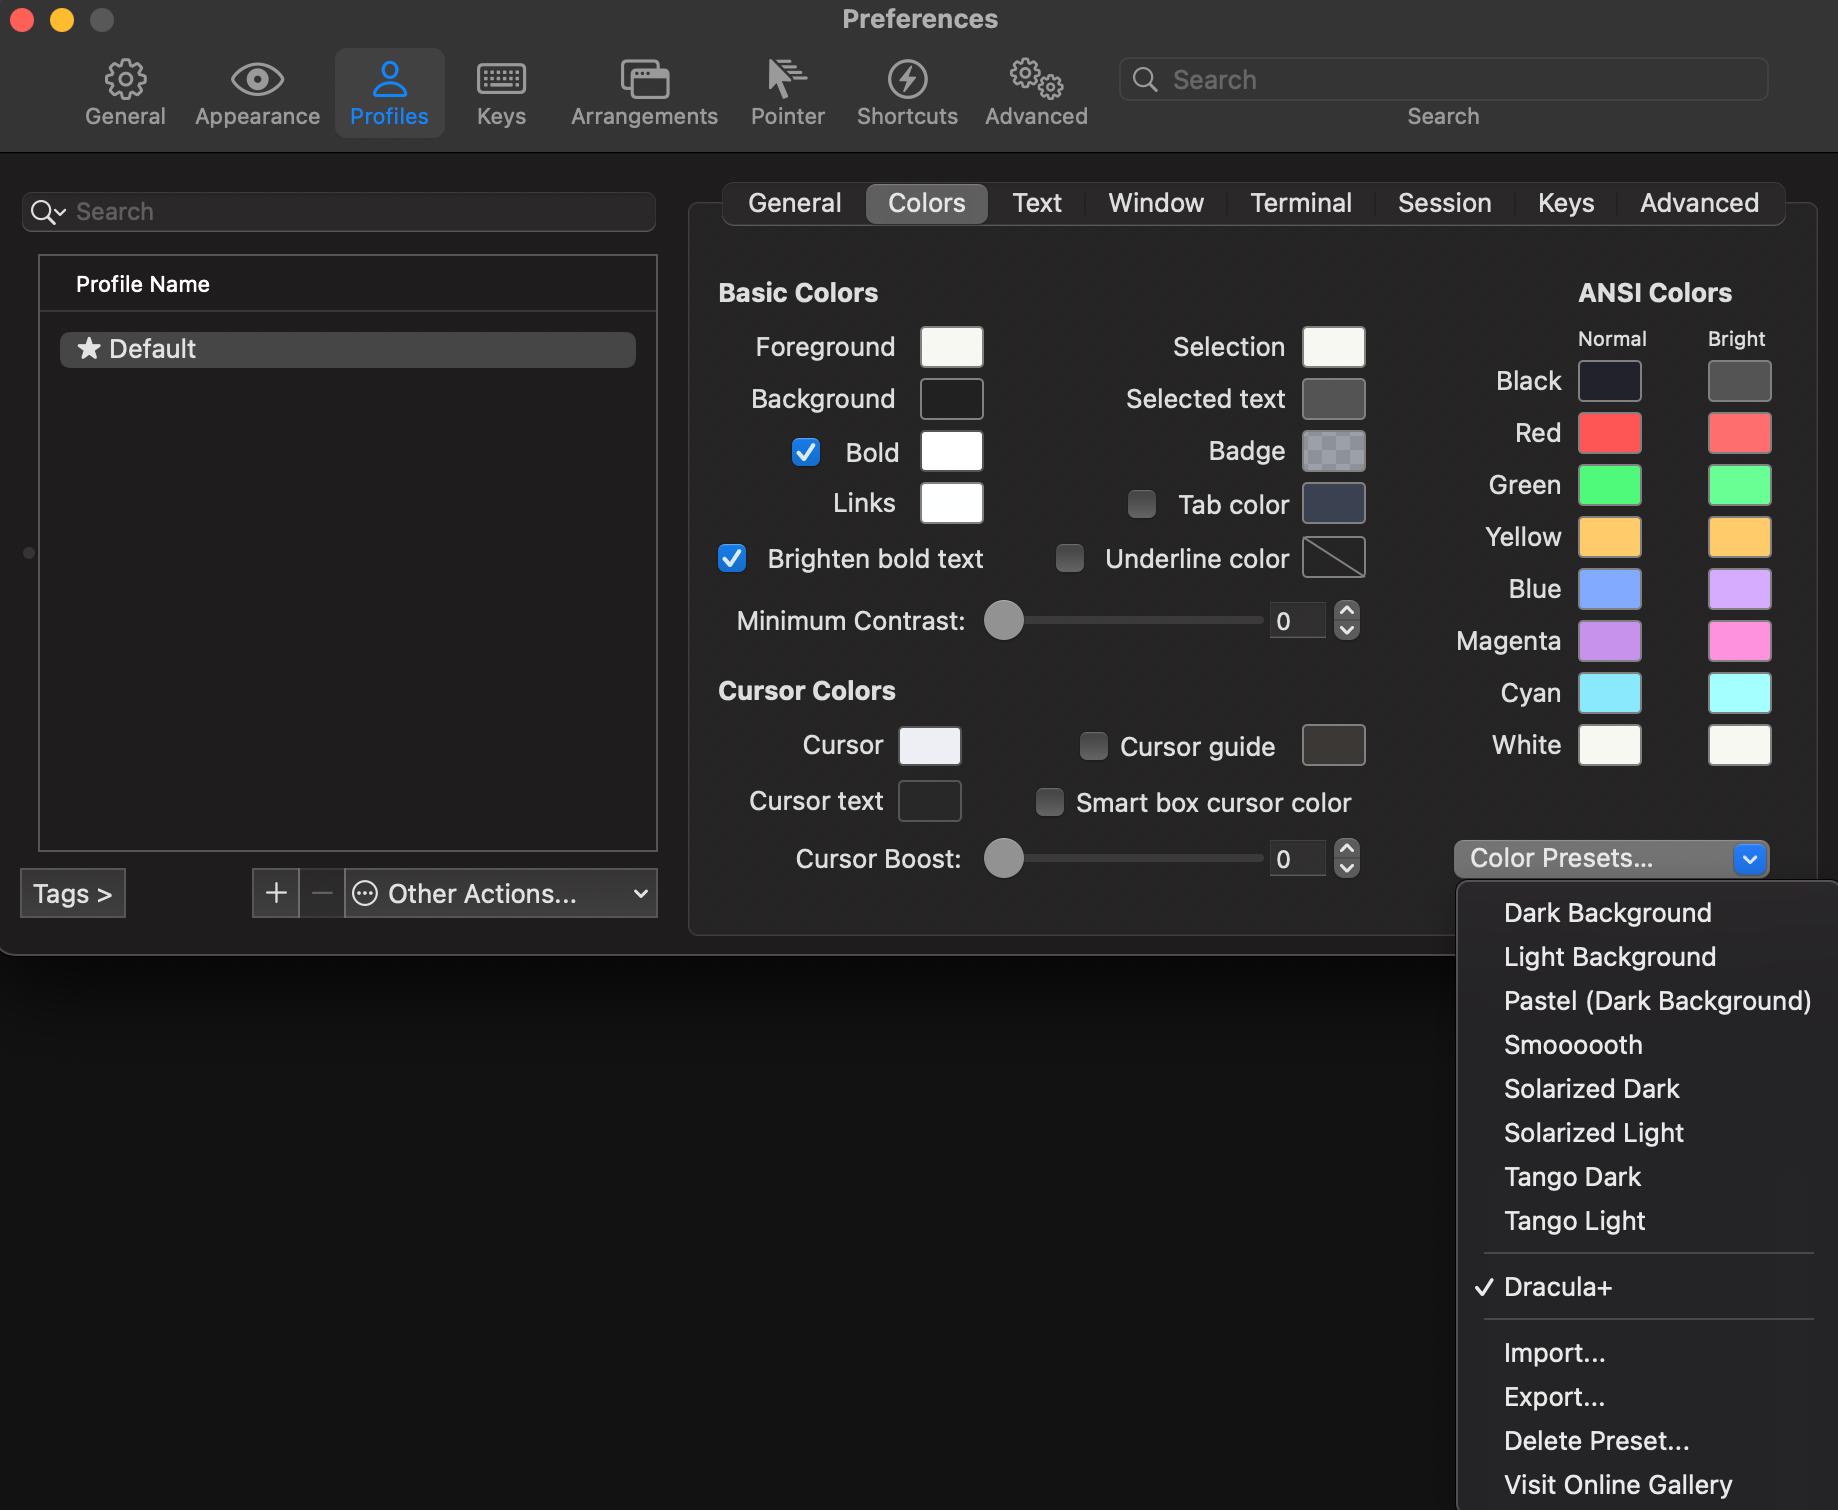
Task: Click the Foreground color swatch
Action: pos(951,347)
